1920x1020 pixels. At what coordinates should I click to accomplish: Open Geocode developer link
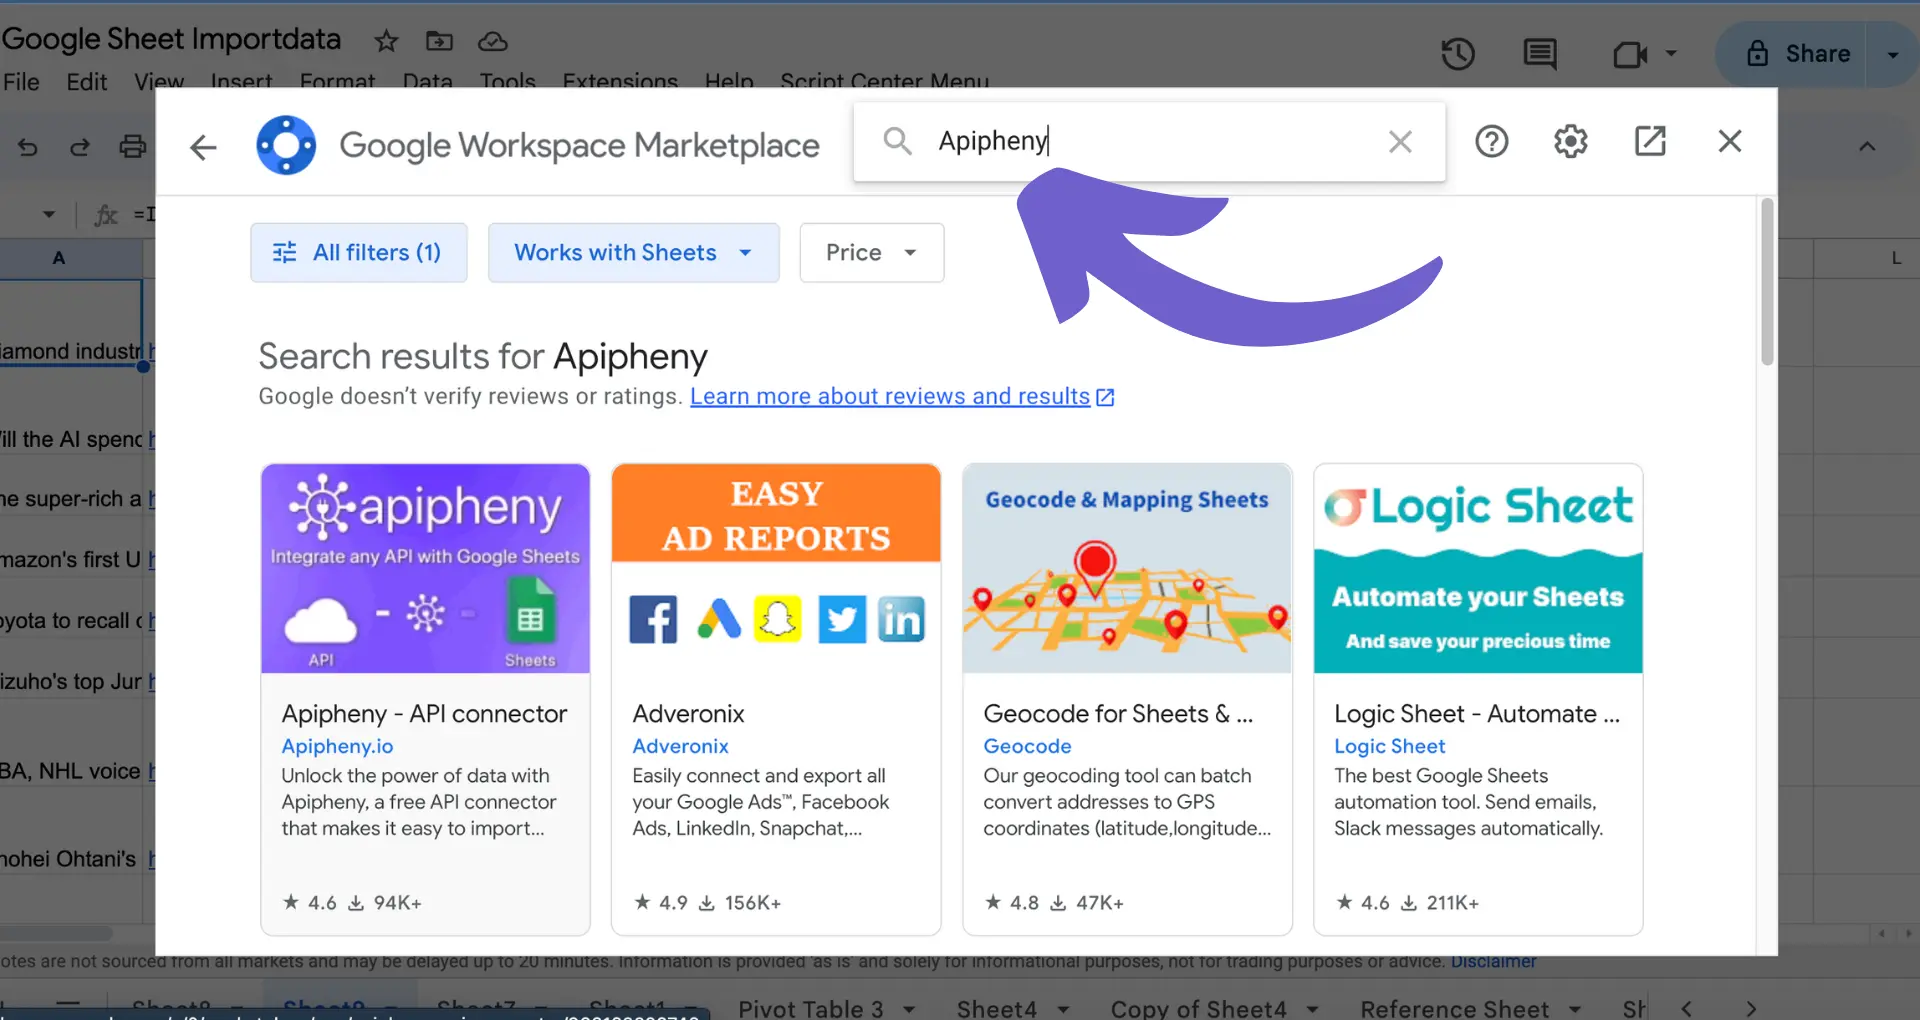point(1027,746)
